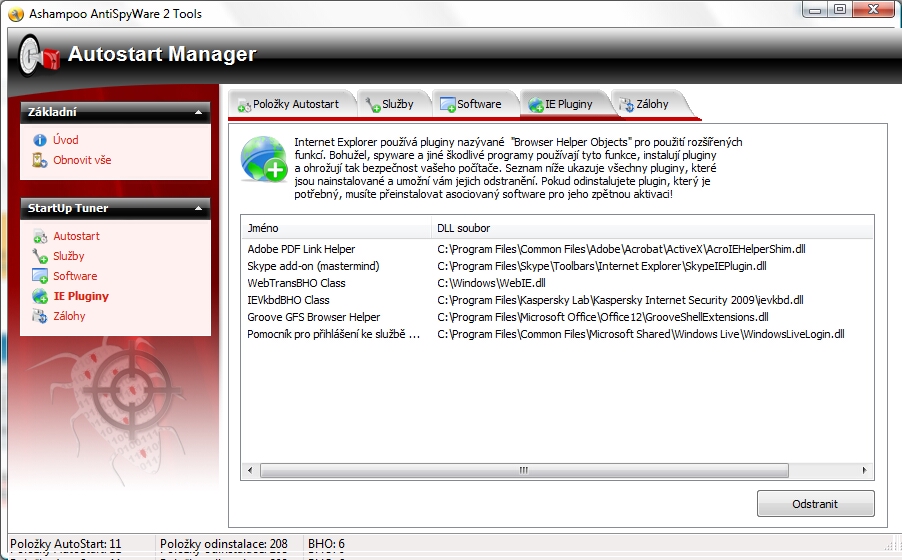Click the Software icon in sidebar
This screenshot has width=902, height=560.
(x=40, y=276)
